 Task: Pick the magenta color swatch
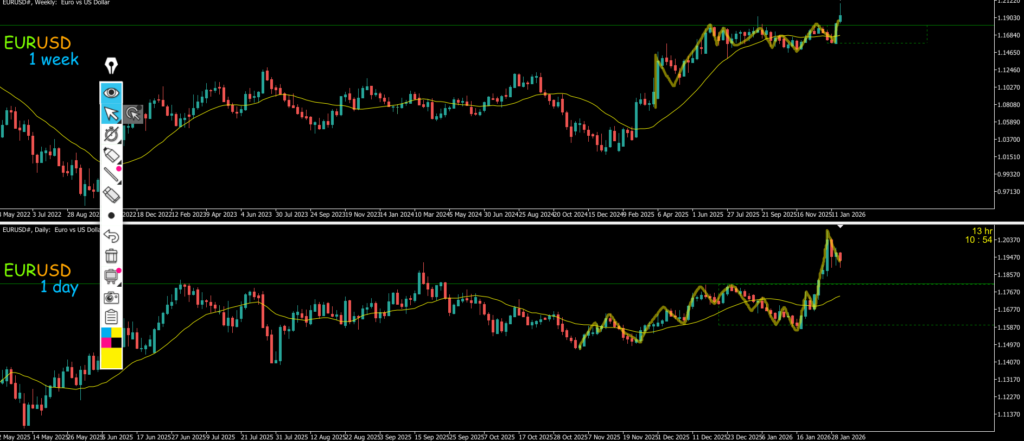tap(105, 343)
